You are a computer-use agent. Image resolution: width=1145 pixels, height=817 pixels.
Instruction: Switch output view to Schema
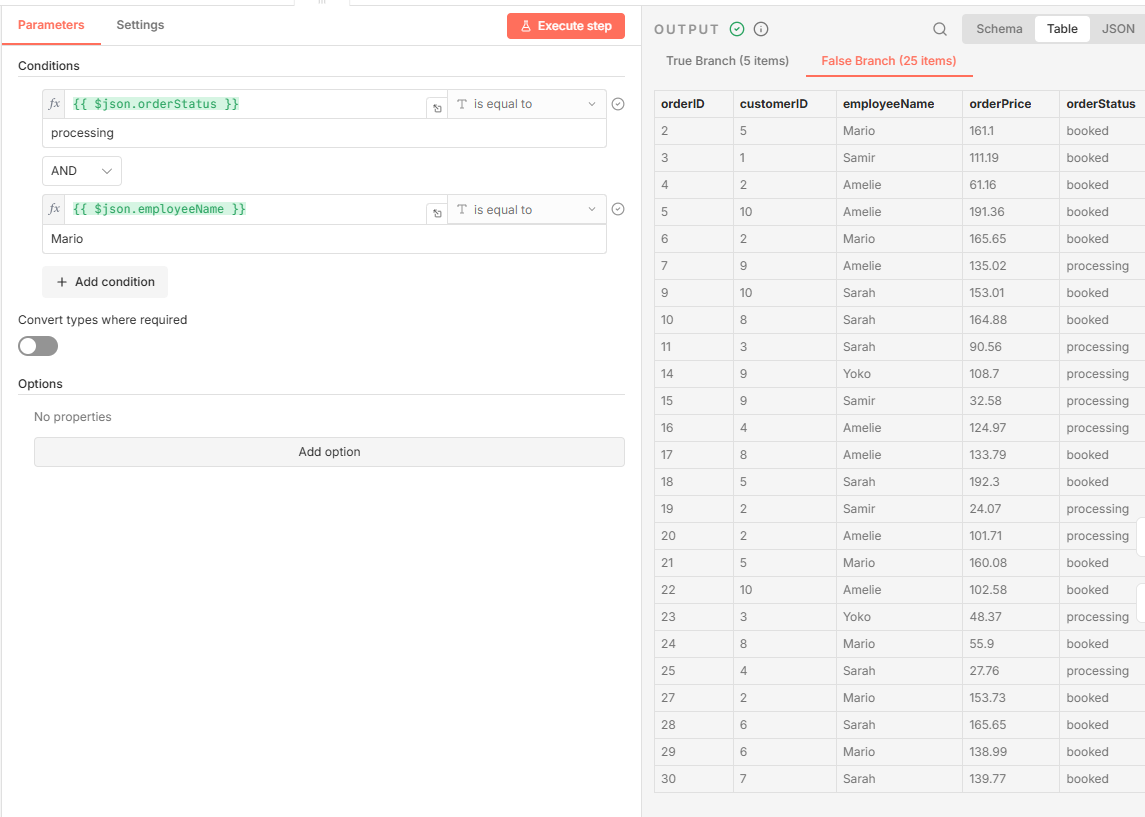(999, 29)
